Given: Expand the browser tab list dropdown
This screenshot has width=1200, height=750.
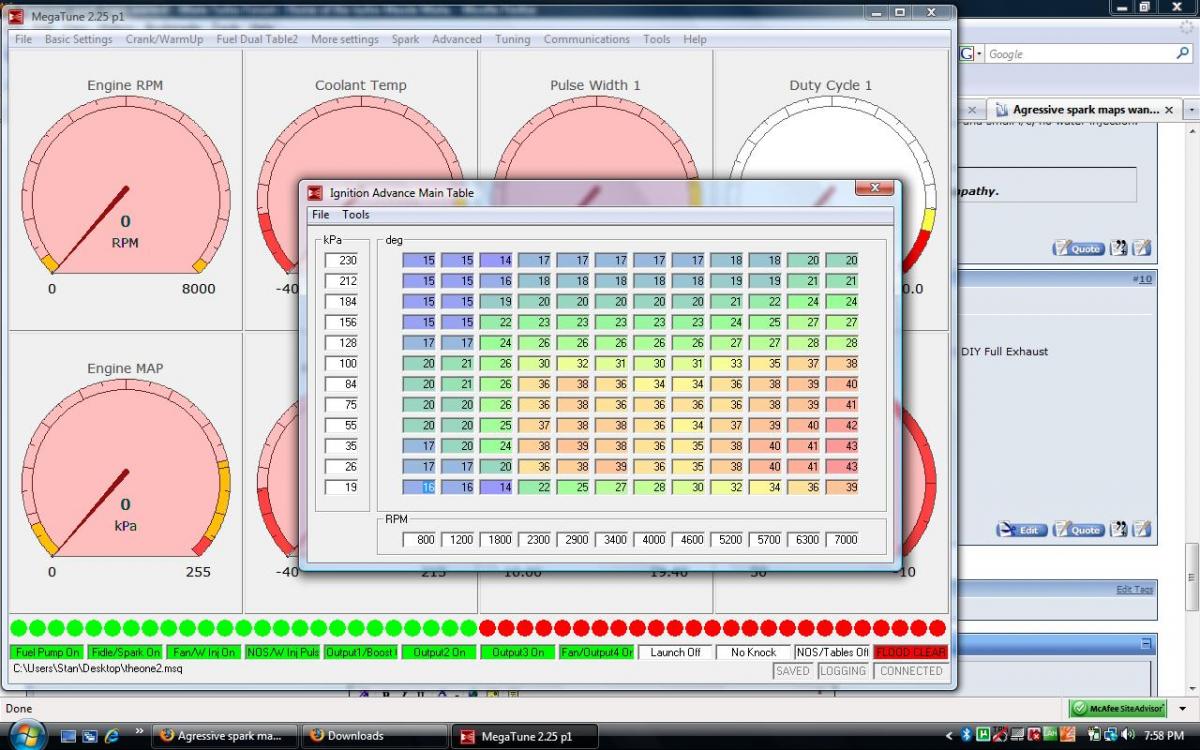Looking at the screenshot, I should tap(1191, 109).
